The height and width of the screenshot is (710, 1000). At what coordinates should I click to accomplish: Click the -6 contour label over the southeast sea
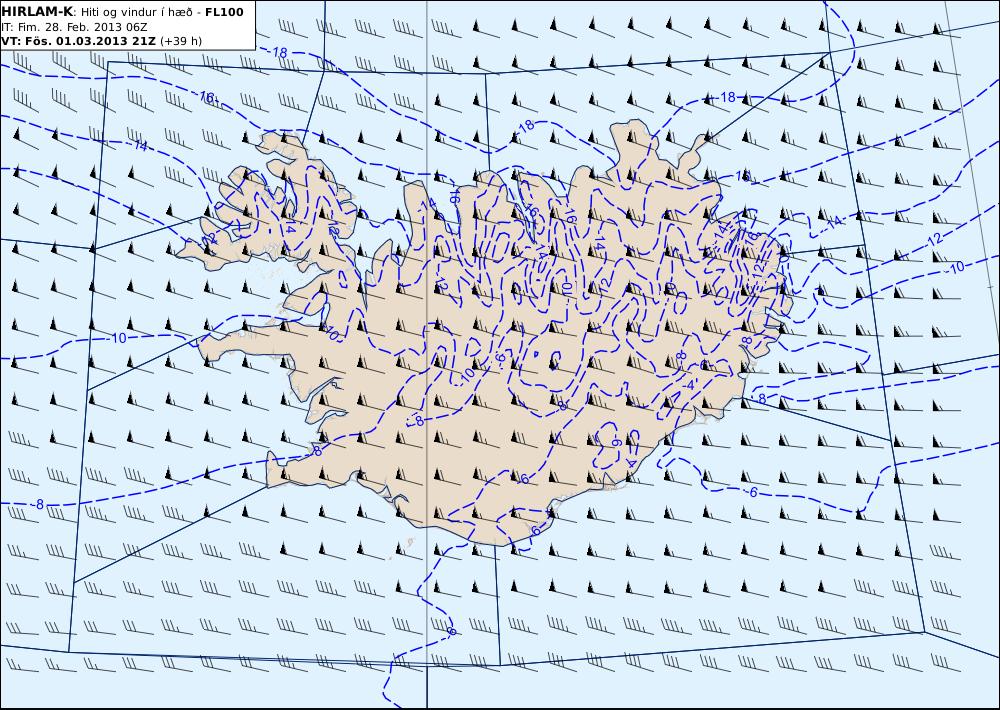click(x=751, y=492)
